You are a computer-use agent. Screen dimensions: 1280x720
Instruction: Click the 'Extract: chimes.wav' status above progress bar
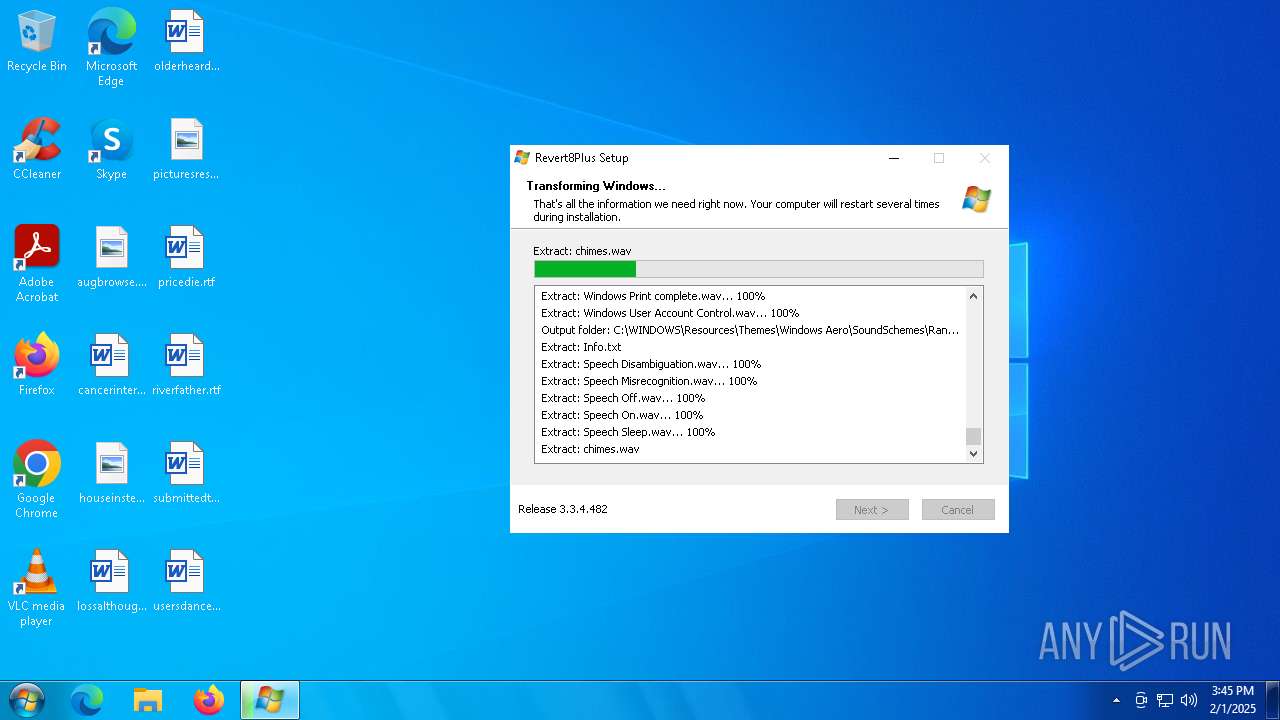582,251
